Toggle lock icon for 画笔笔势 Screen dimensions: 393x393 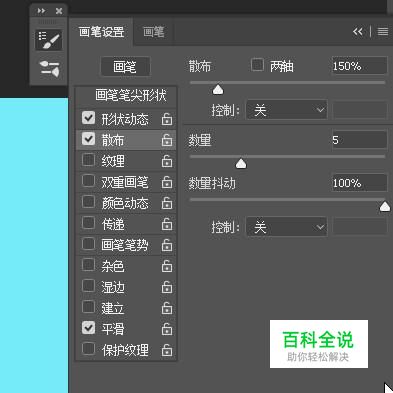pyautogui.click(x=167, y=245)
